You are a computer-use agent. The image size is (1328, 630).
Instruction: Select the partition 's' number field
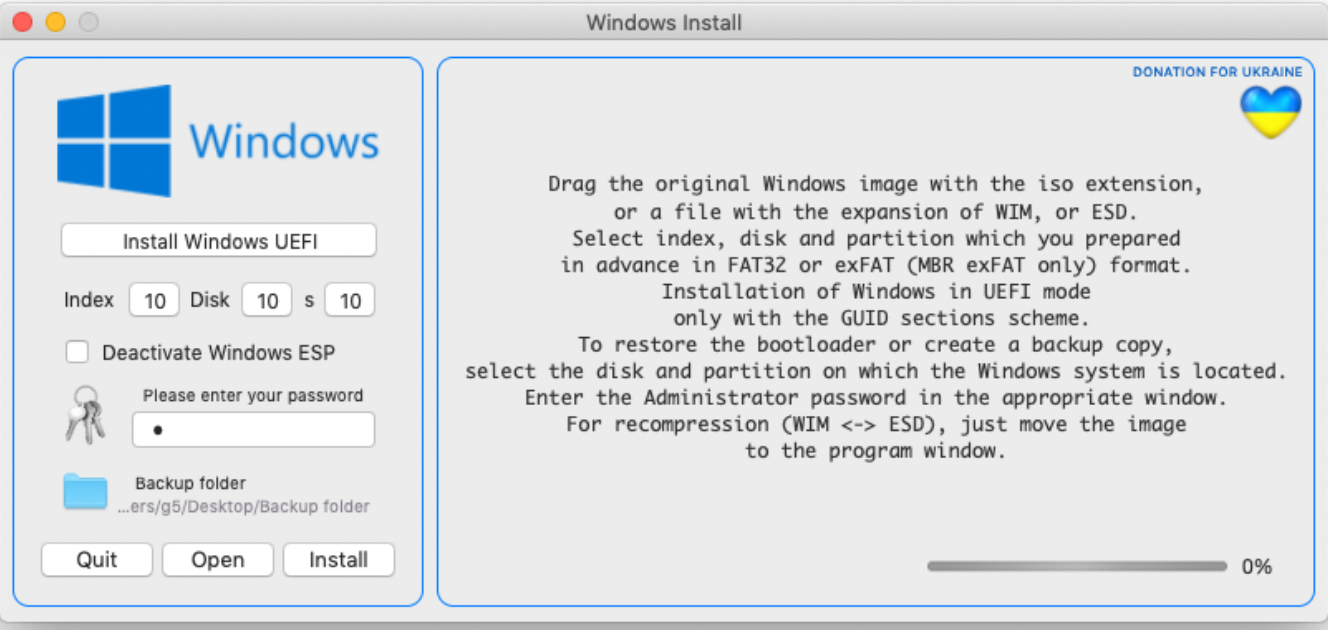click(350, 300)
